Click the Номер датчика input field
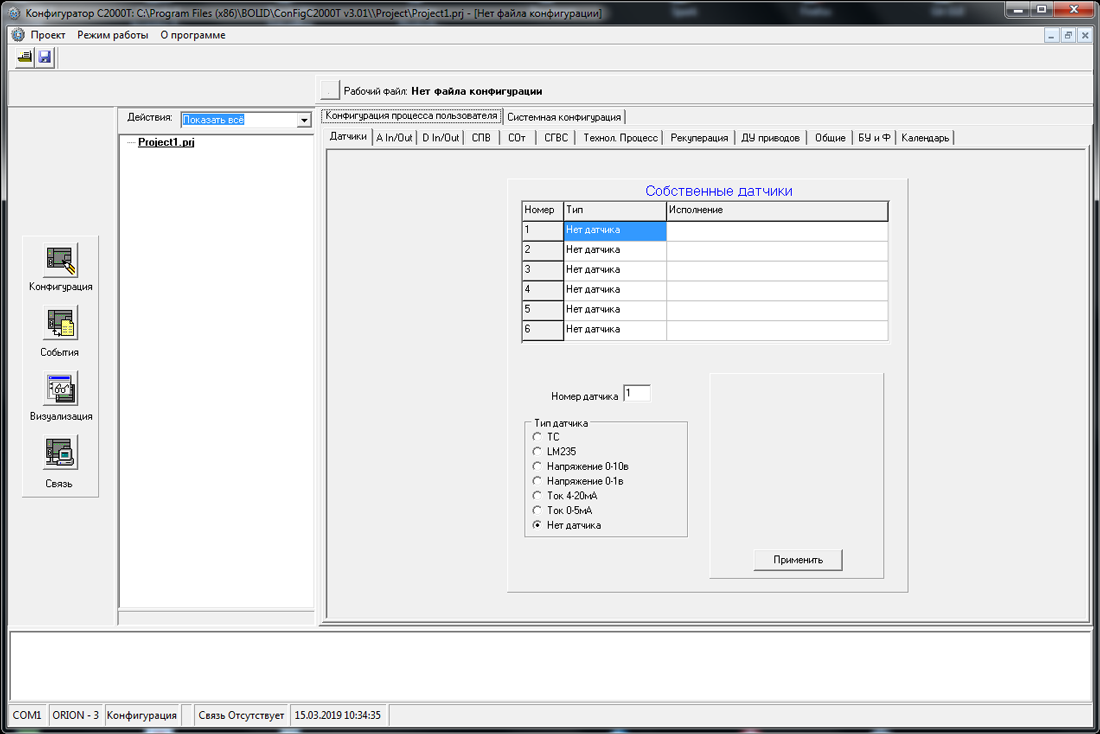Screen dimensions: 1100x734 click(636, 394)
